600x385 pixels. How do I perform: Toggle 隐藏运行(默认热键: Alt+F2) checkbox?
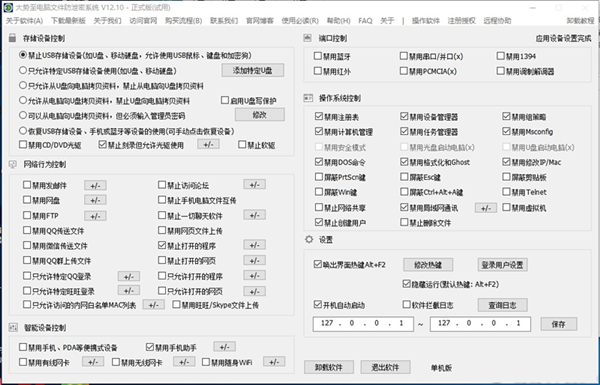click(406, 284)
